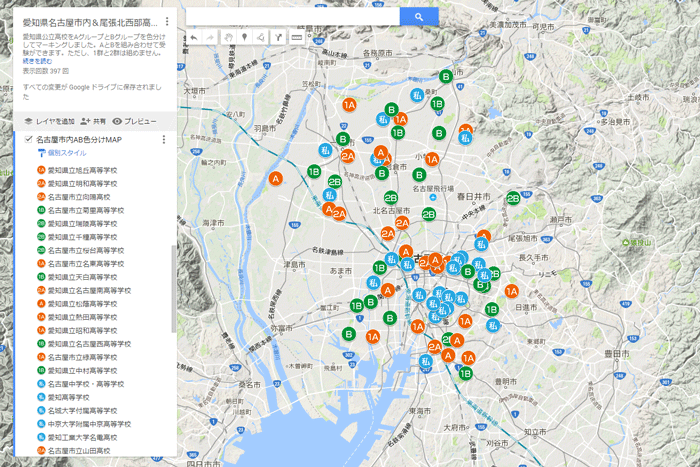Click the redo arrow in map toolbar
This screenshot has height=467, width=700.
pyautogui.click(x=210, y=38)
